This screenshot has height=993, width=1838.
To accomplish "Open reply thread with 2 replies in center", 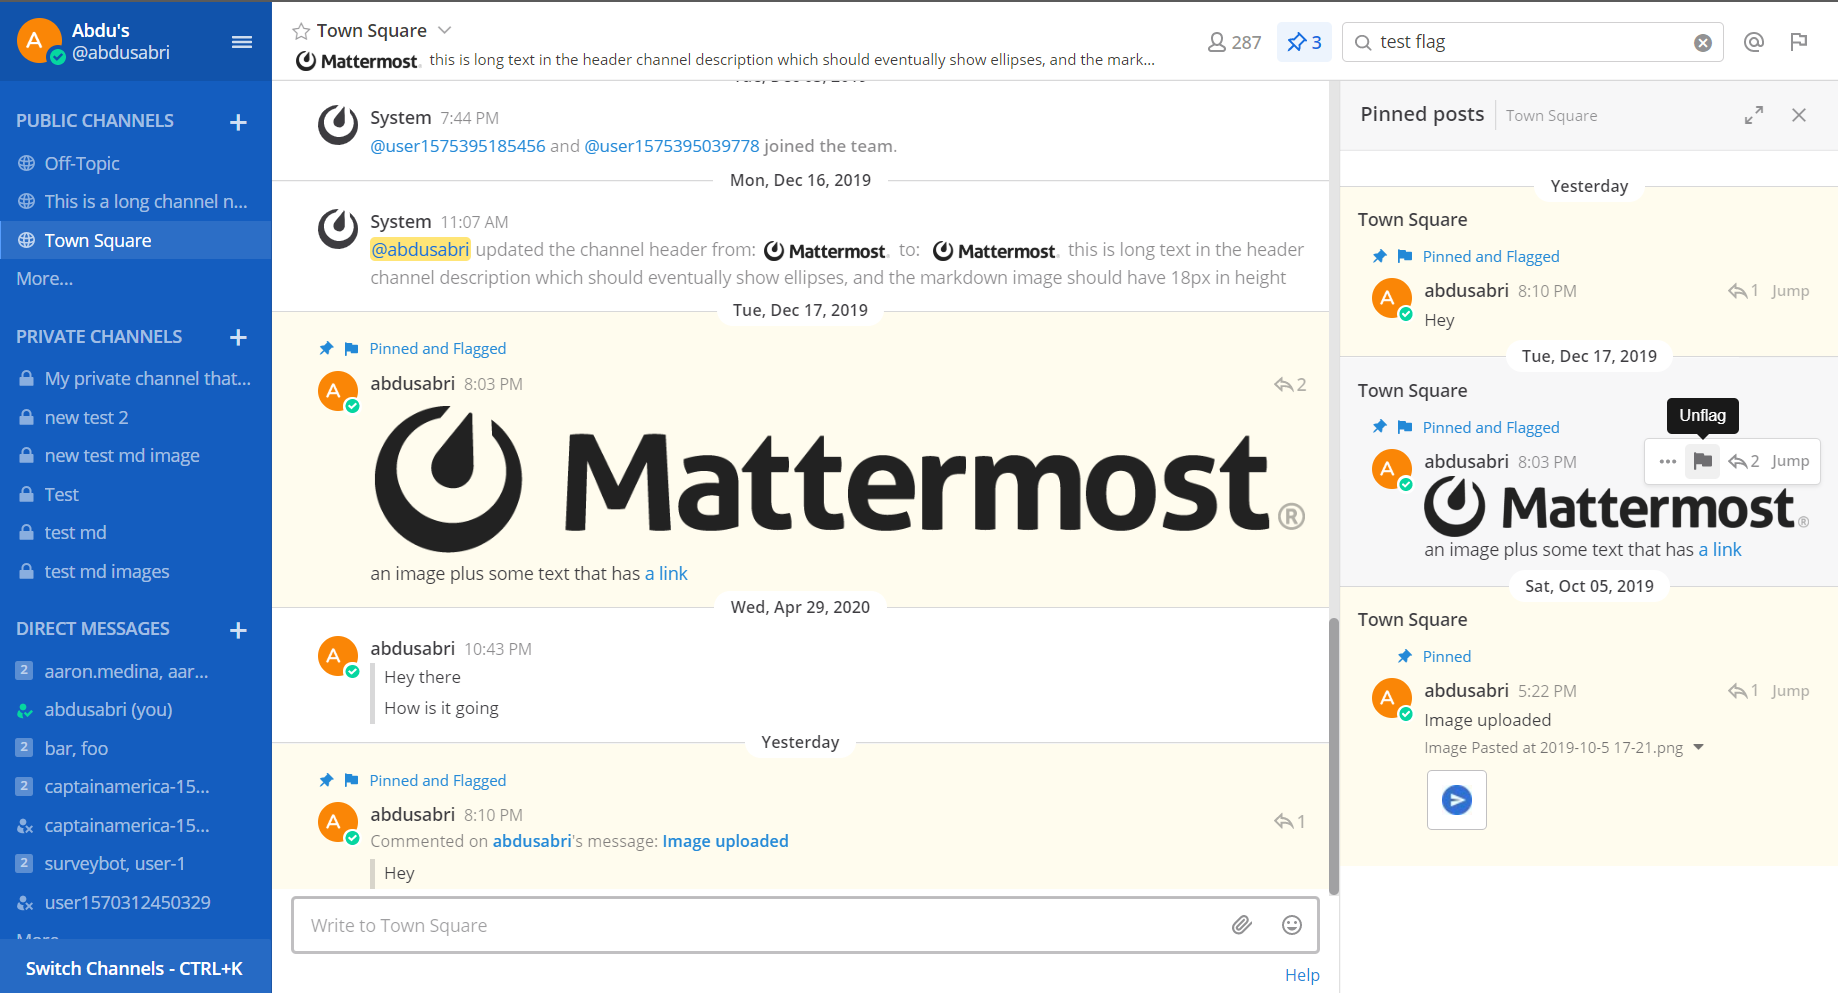I will (1290, 384).
